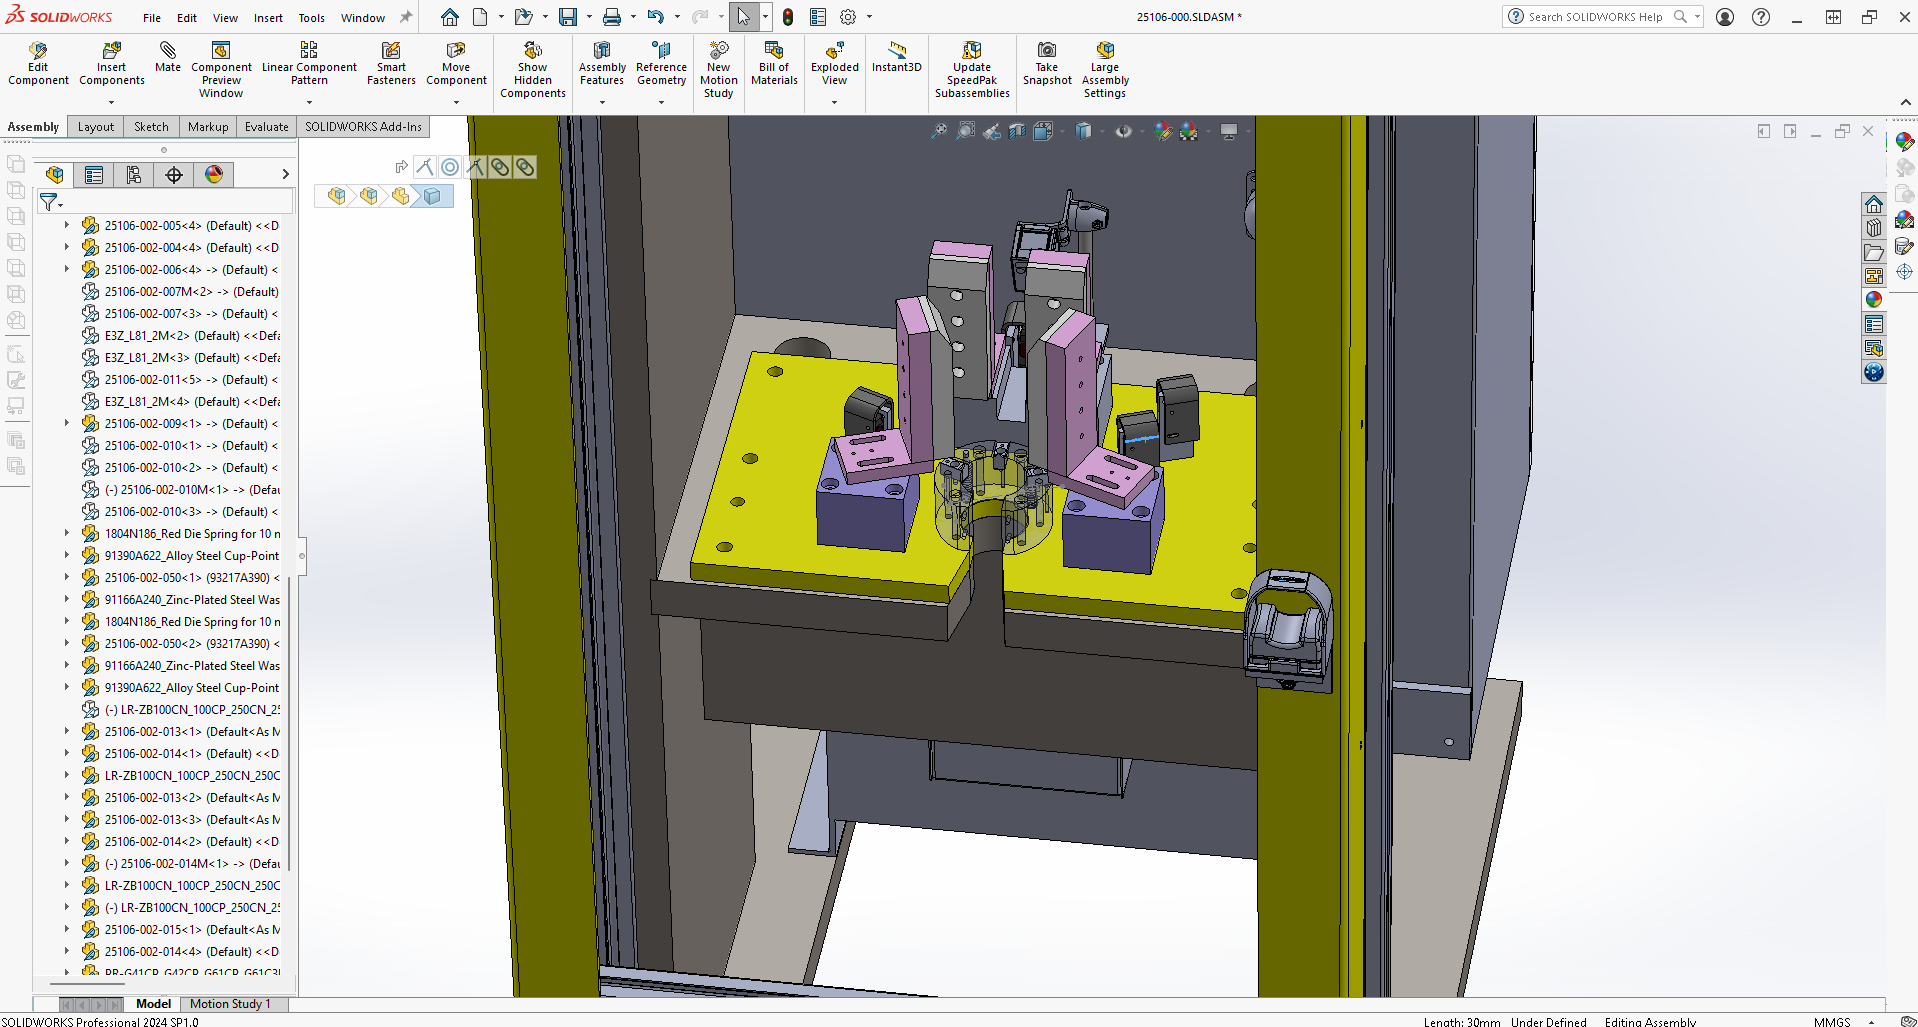
Task: Open Bill of Materials tool
Action: pos(774,64)
